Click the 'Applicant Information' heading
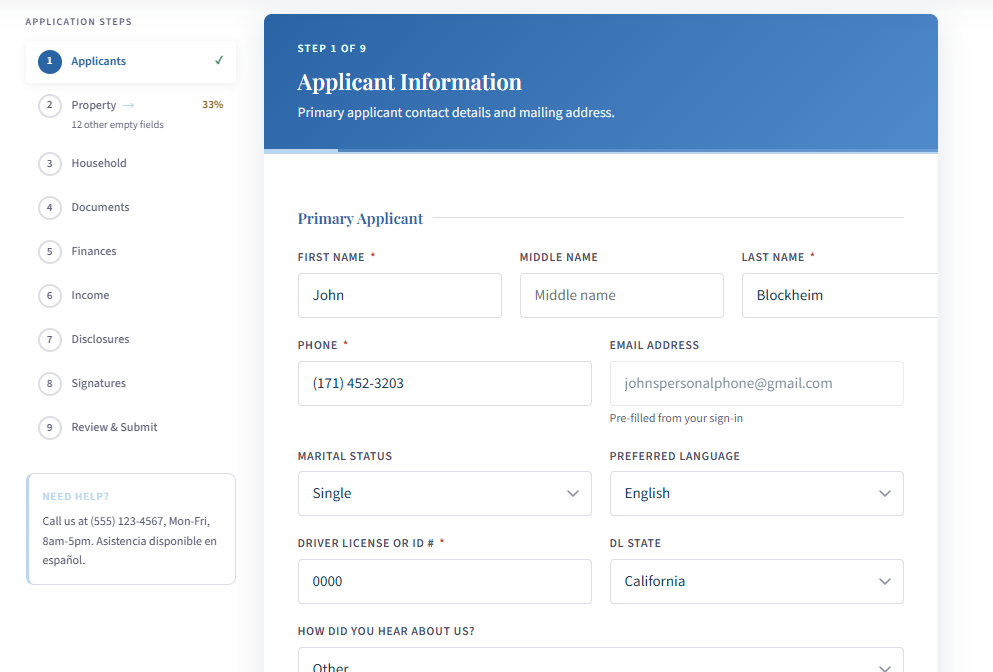This screenshot has width=993, height=672. 410,82
